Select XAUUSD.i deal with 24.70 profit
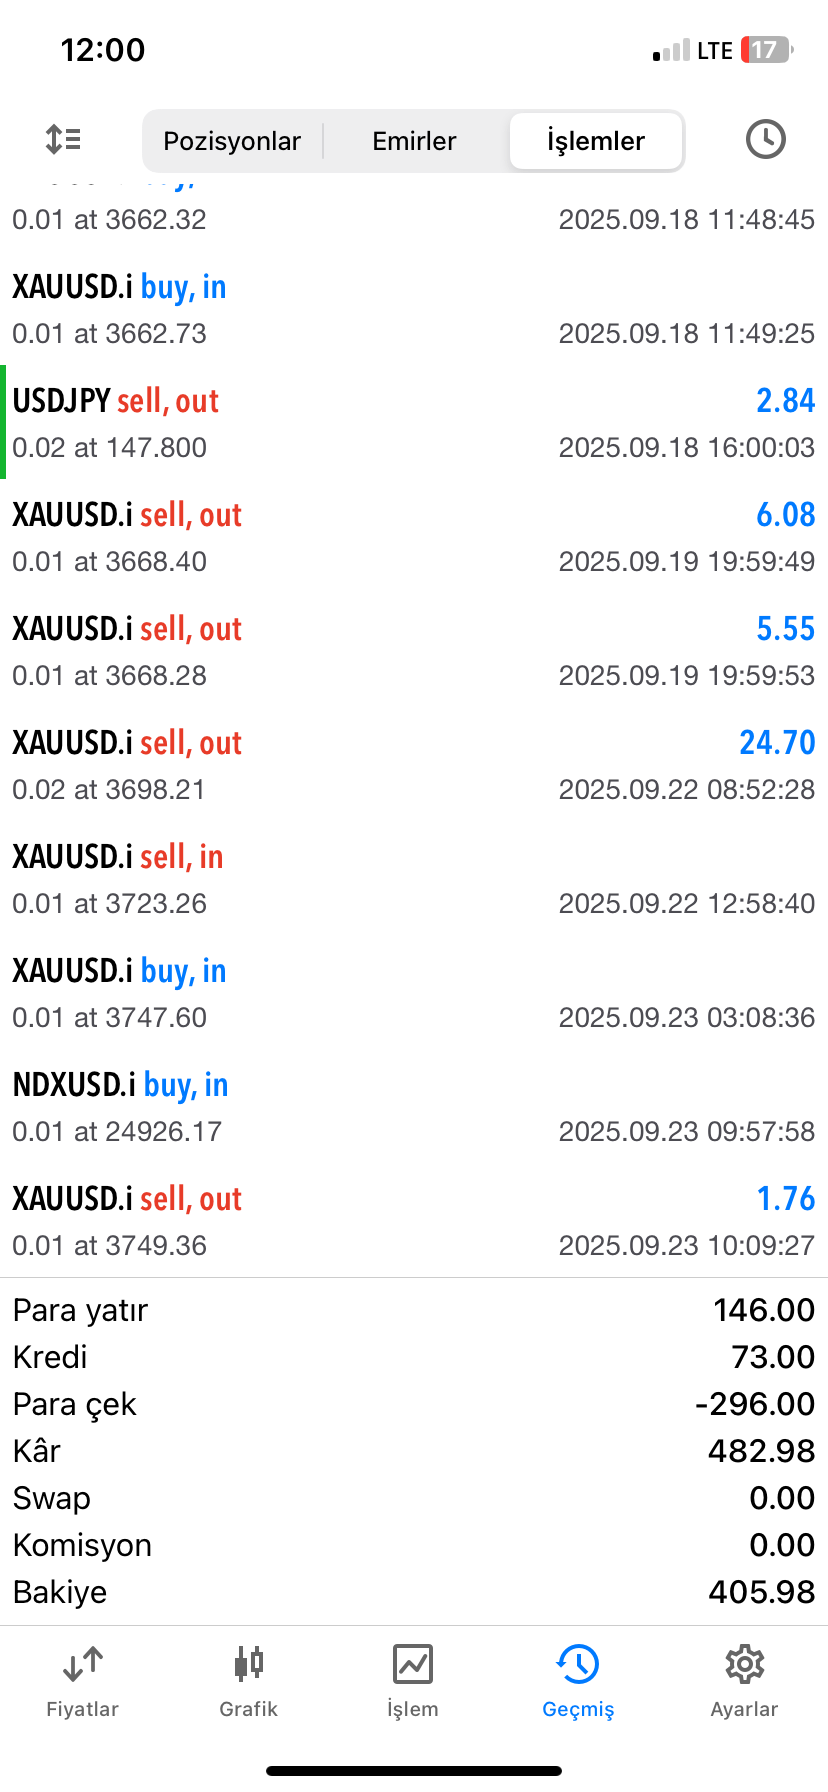The width and height of the screenshot is (828, 1792). click(414, 765)
